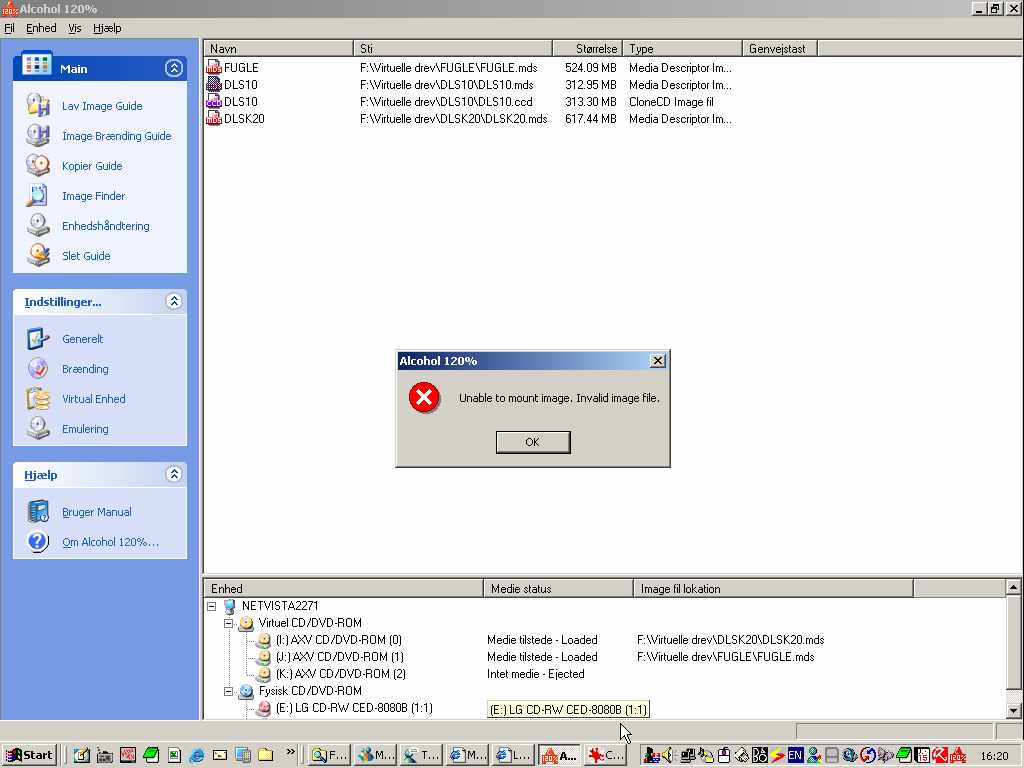The width and height of the screenshot is (1024, 768).
Task: Click the Emulering icon
Action: pyautogui.click(x=38, y=428)
